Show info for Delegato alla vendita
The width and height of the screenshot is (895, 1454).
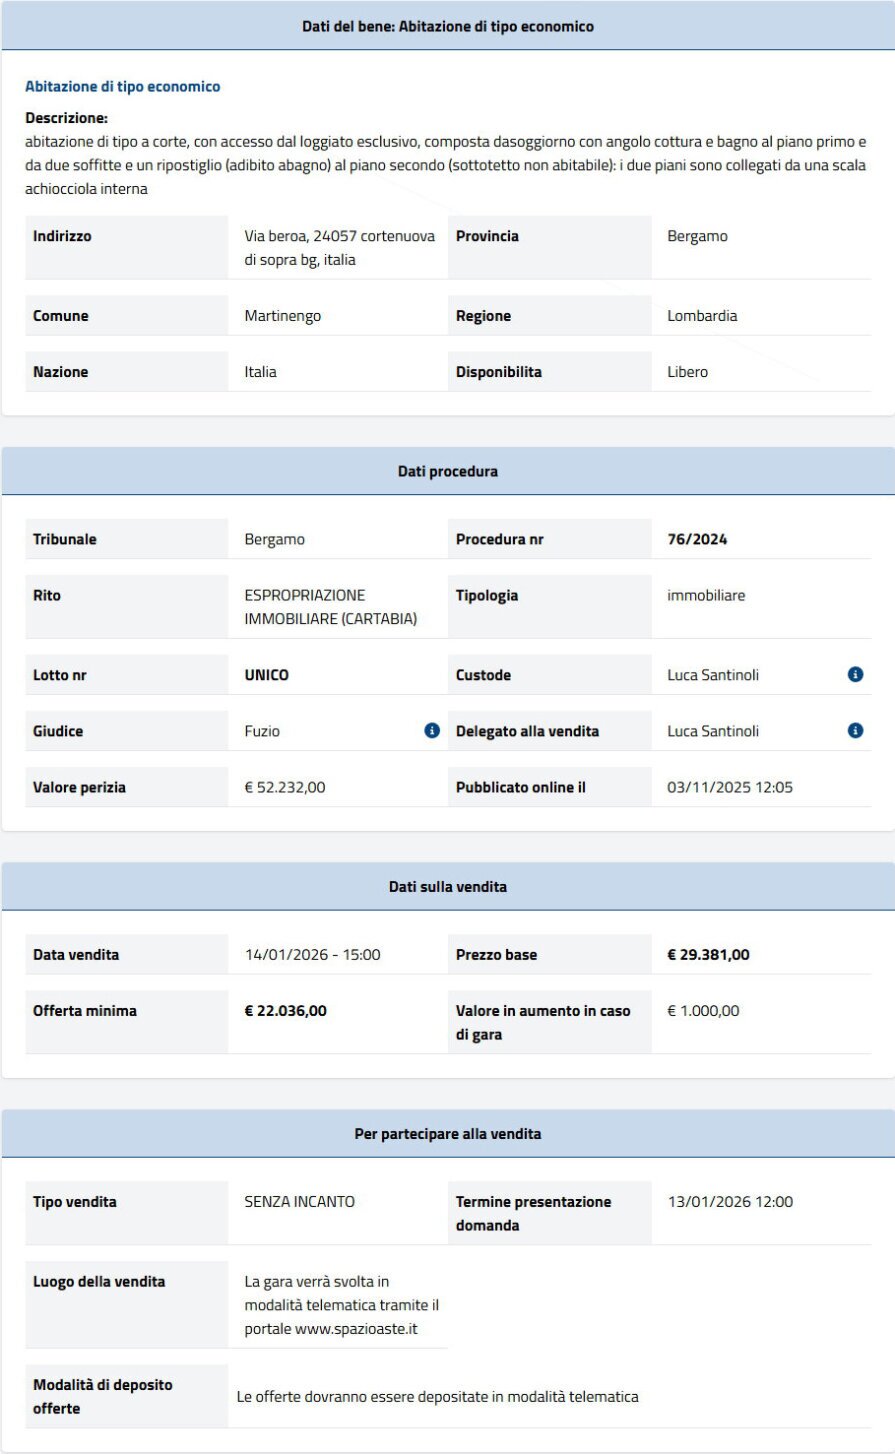pyautogui.click(x=855, y=731)
